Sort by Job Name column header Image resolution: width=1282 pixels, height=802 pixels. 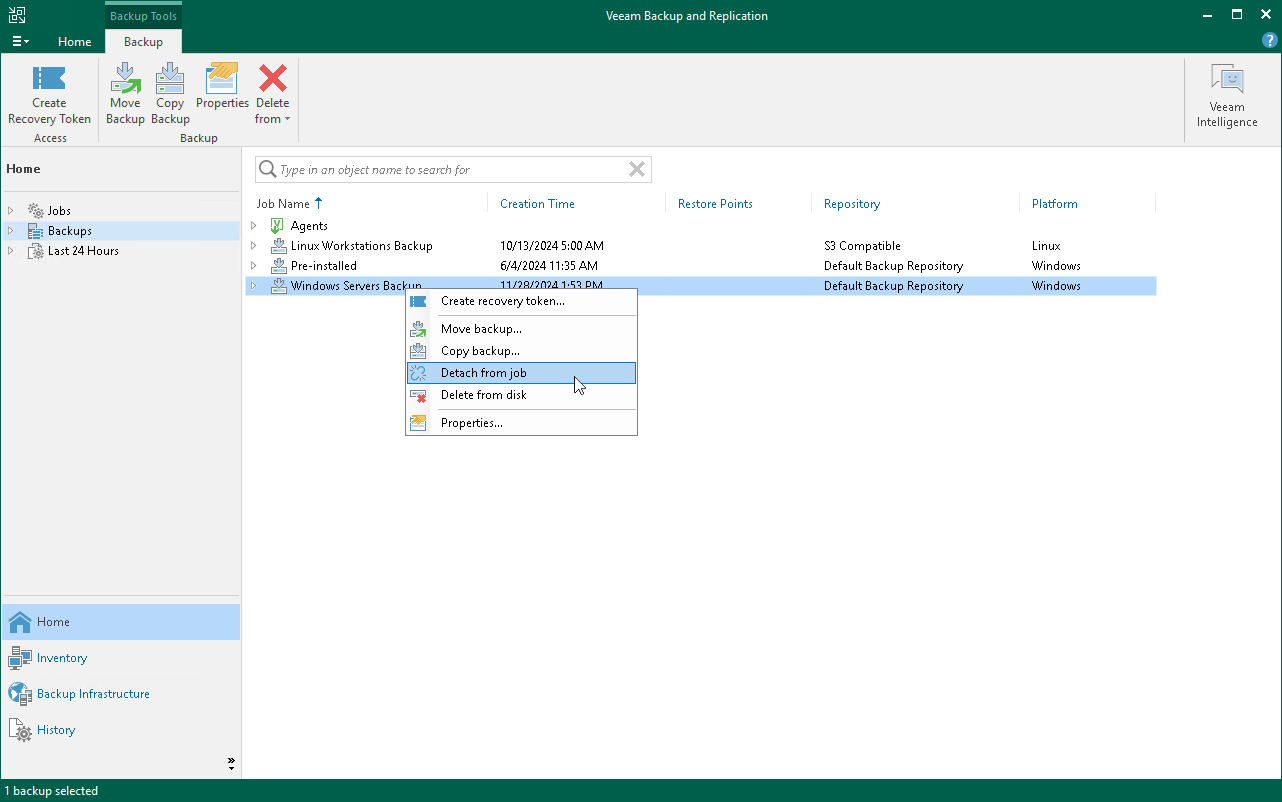coord(283,204)
